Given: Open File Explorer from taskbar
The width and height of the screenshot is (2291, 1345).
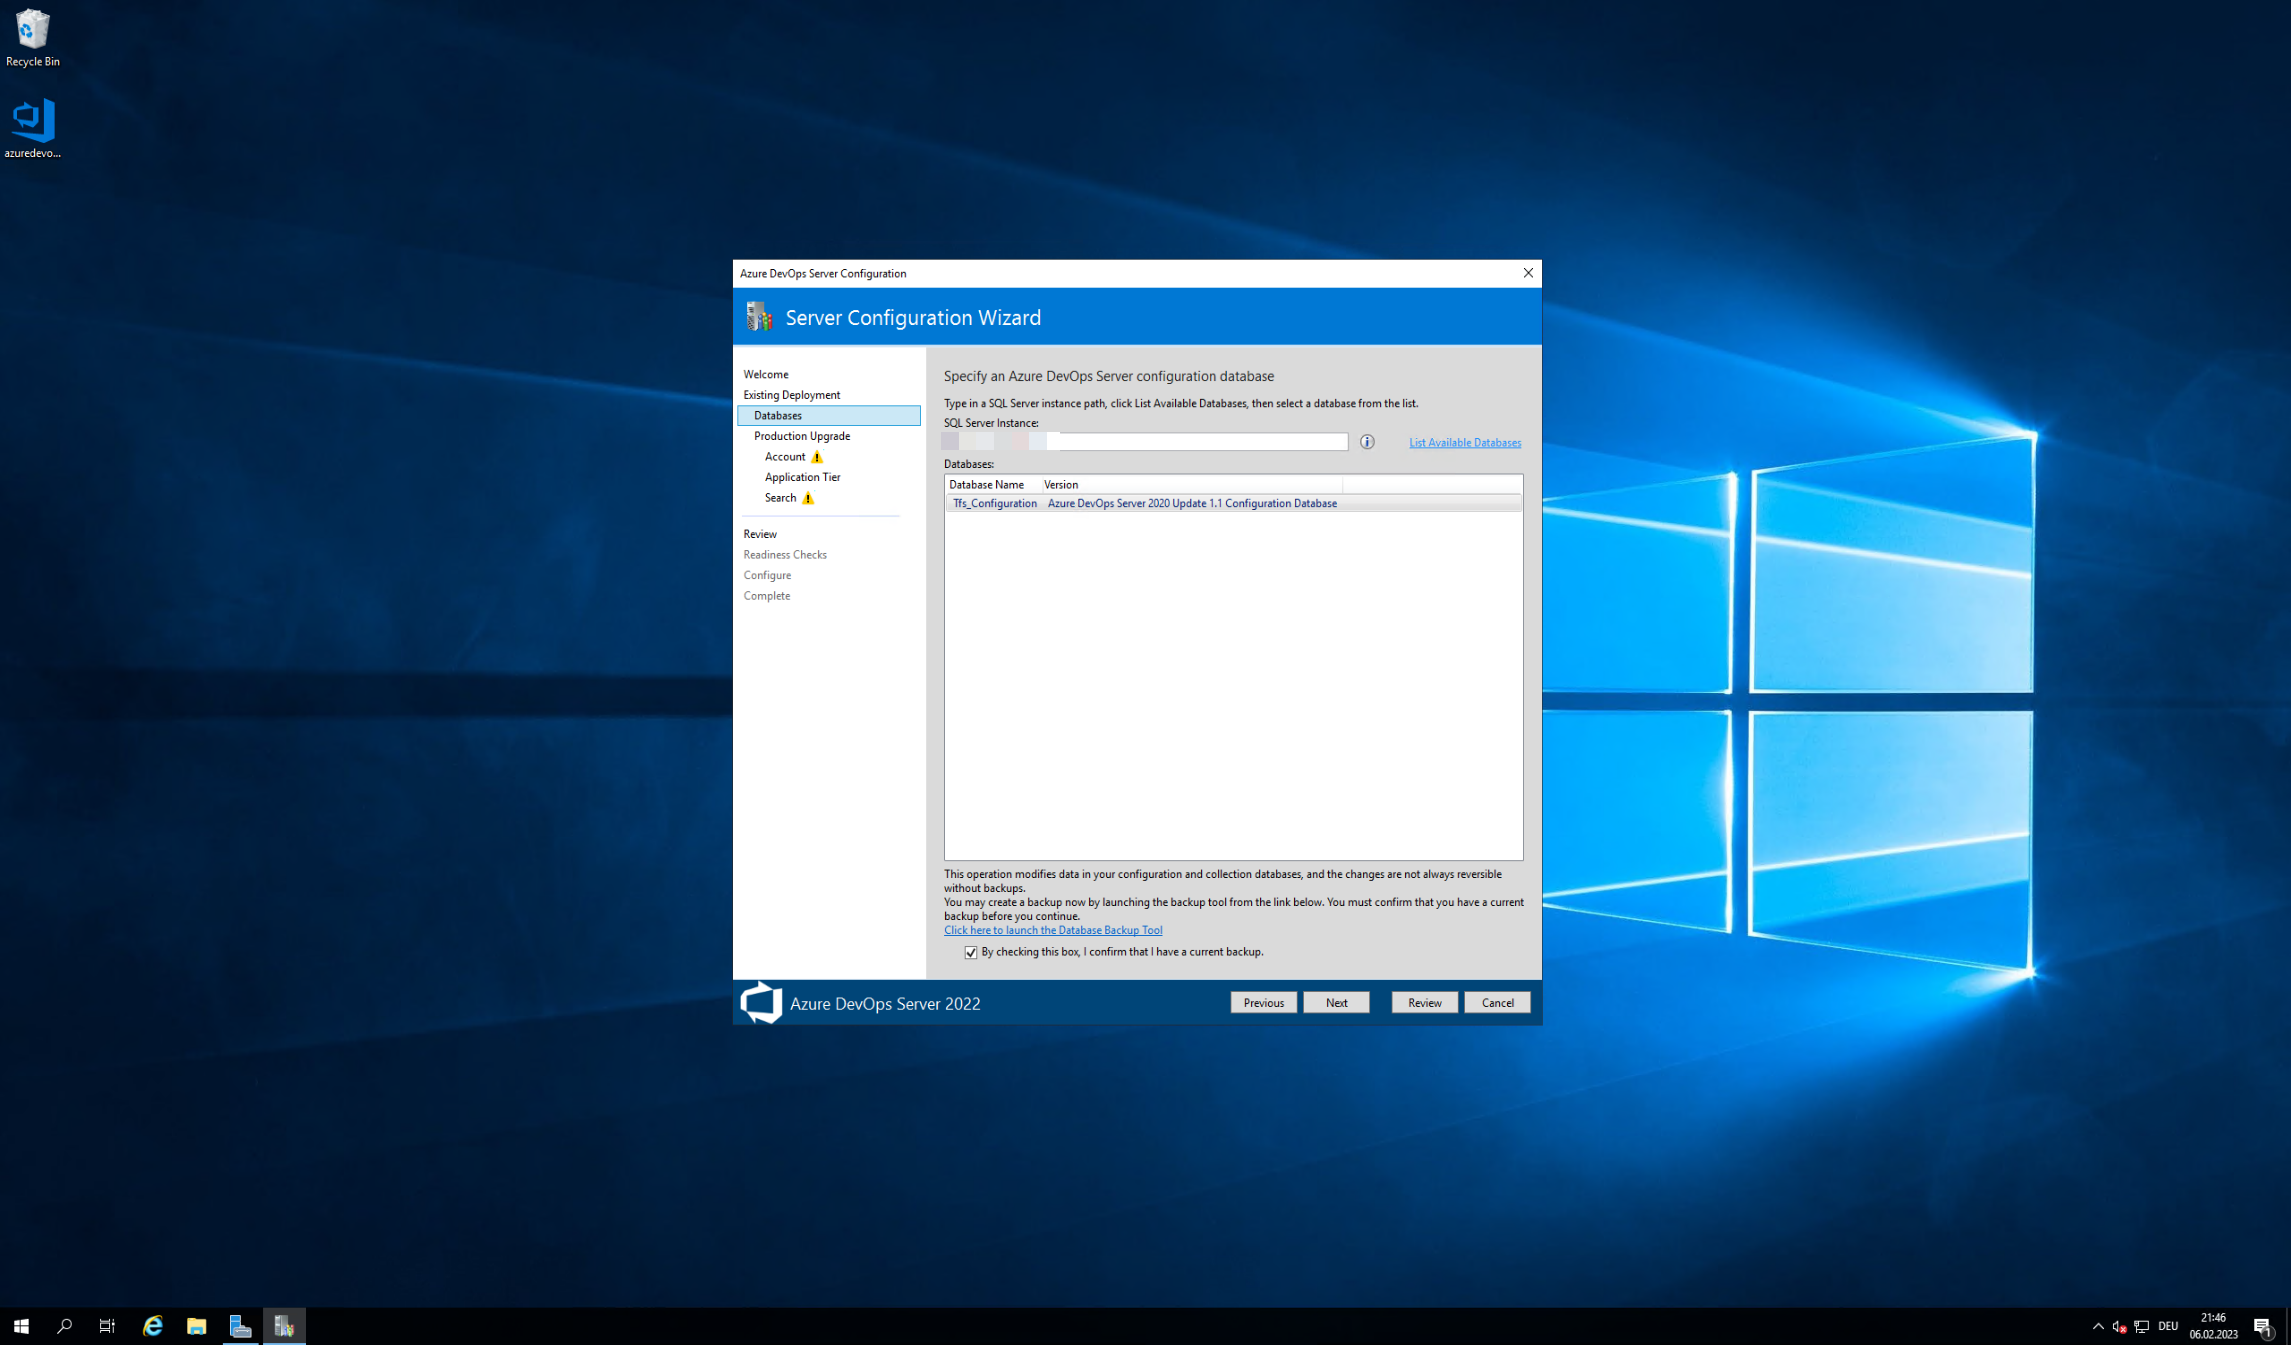Looking at the screenshot, I should (196, 1326).
